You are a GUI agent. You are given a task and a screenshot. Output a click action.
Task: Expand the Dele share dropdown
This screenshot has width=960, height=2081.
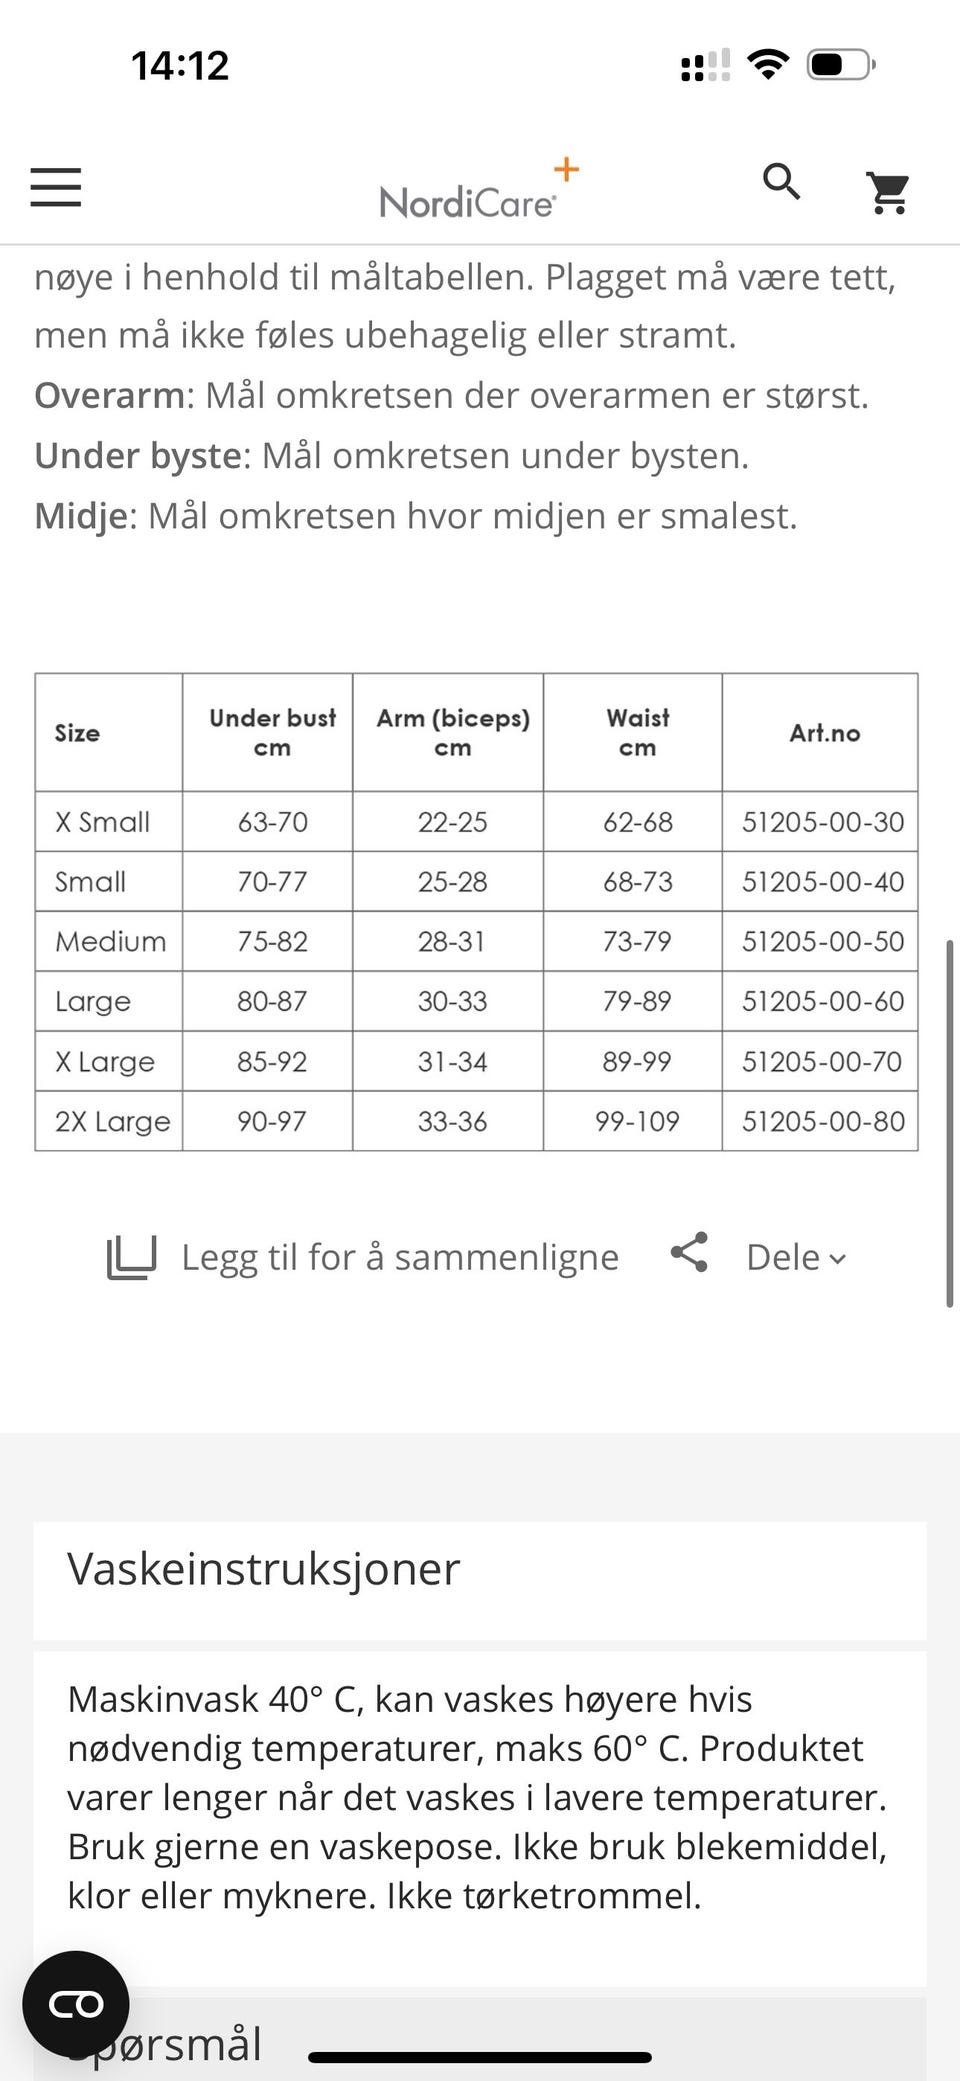(796, 1257)
